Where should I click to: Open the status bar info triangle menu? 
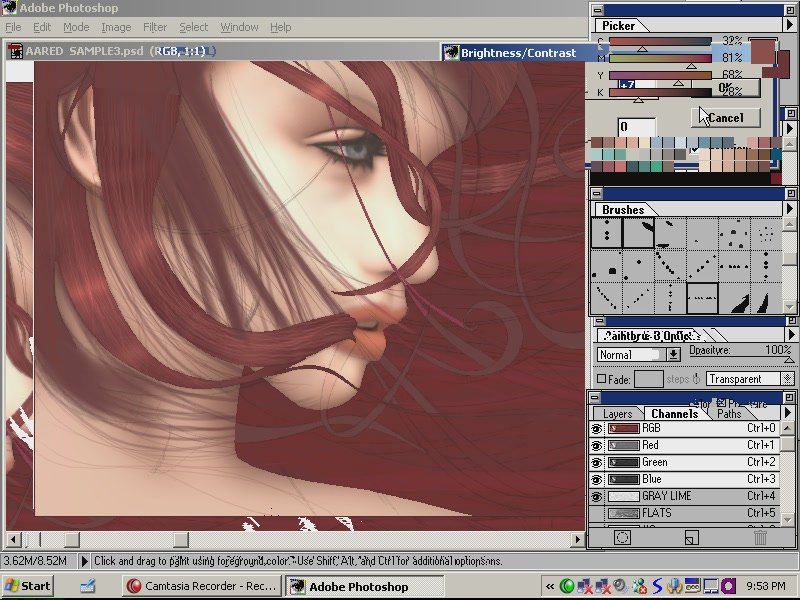pos(84,561)
